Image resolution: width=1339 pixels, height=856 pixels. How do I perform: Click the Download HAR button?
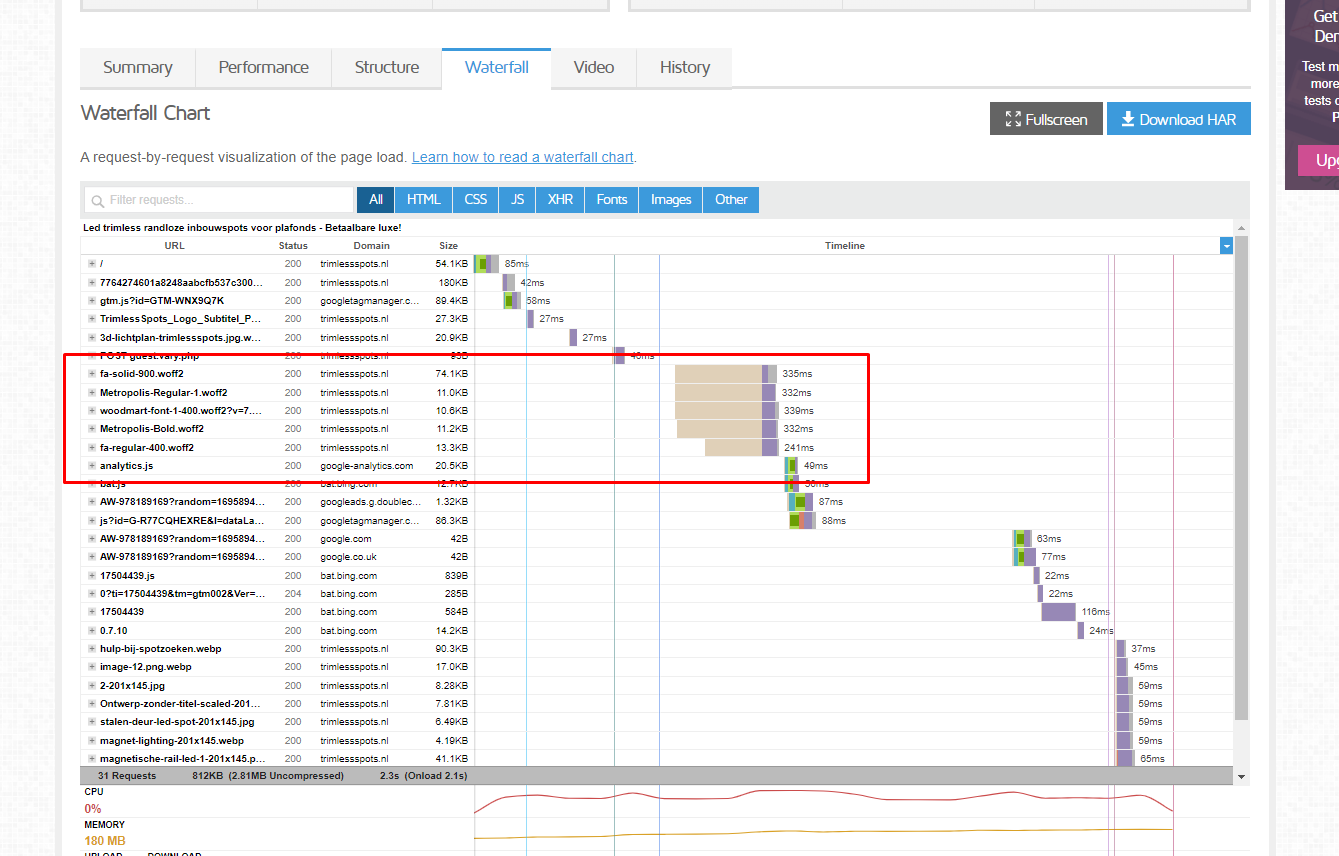tap(1178, 119)
